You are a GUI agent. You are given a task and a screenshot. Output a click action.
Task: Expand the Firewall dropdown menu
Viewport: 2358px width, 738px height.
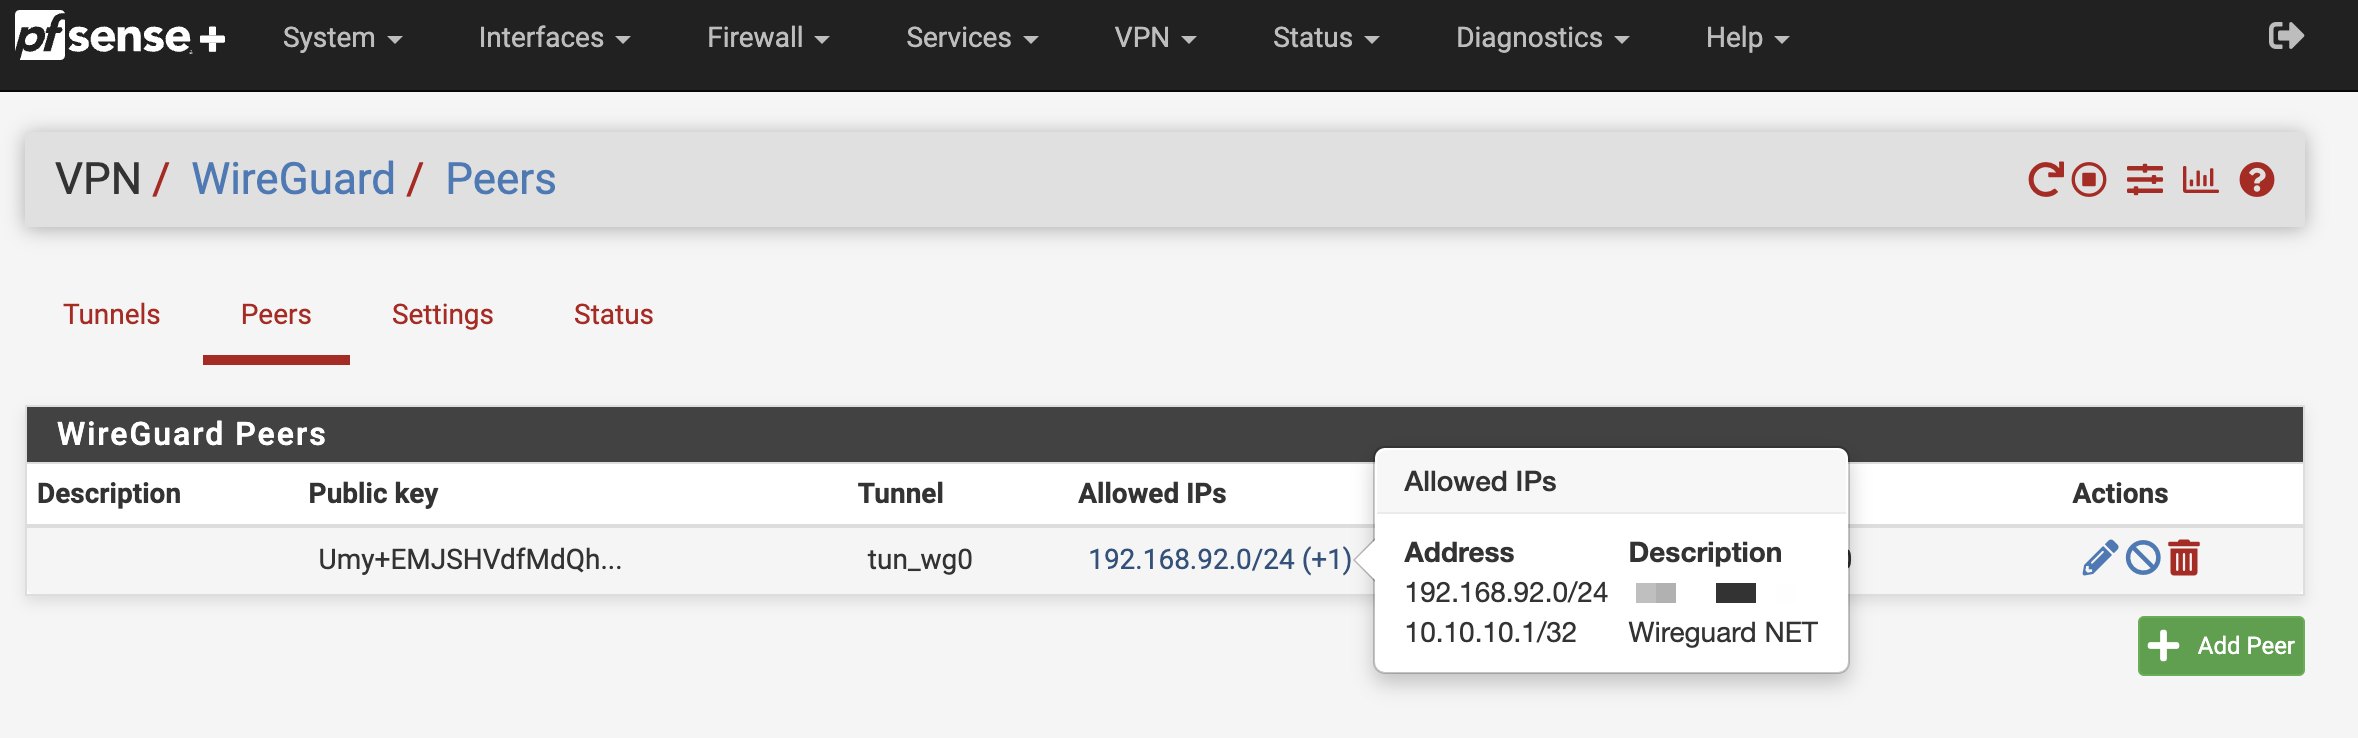tap(768, 38)
